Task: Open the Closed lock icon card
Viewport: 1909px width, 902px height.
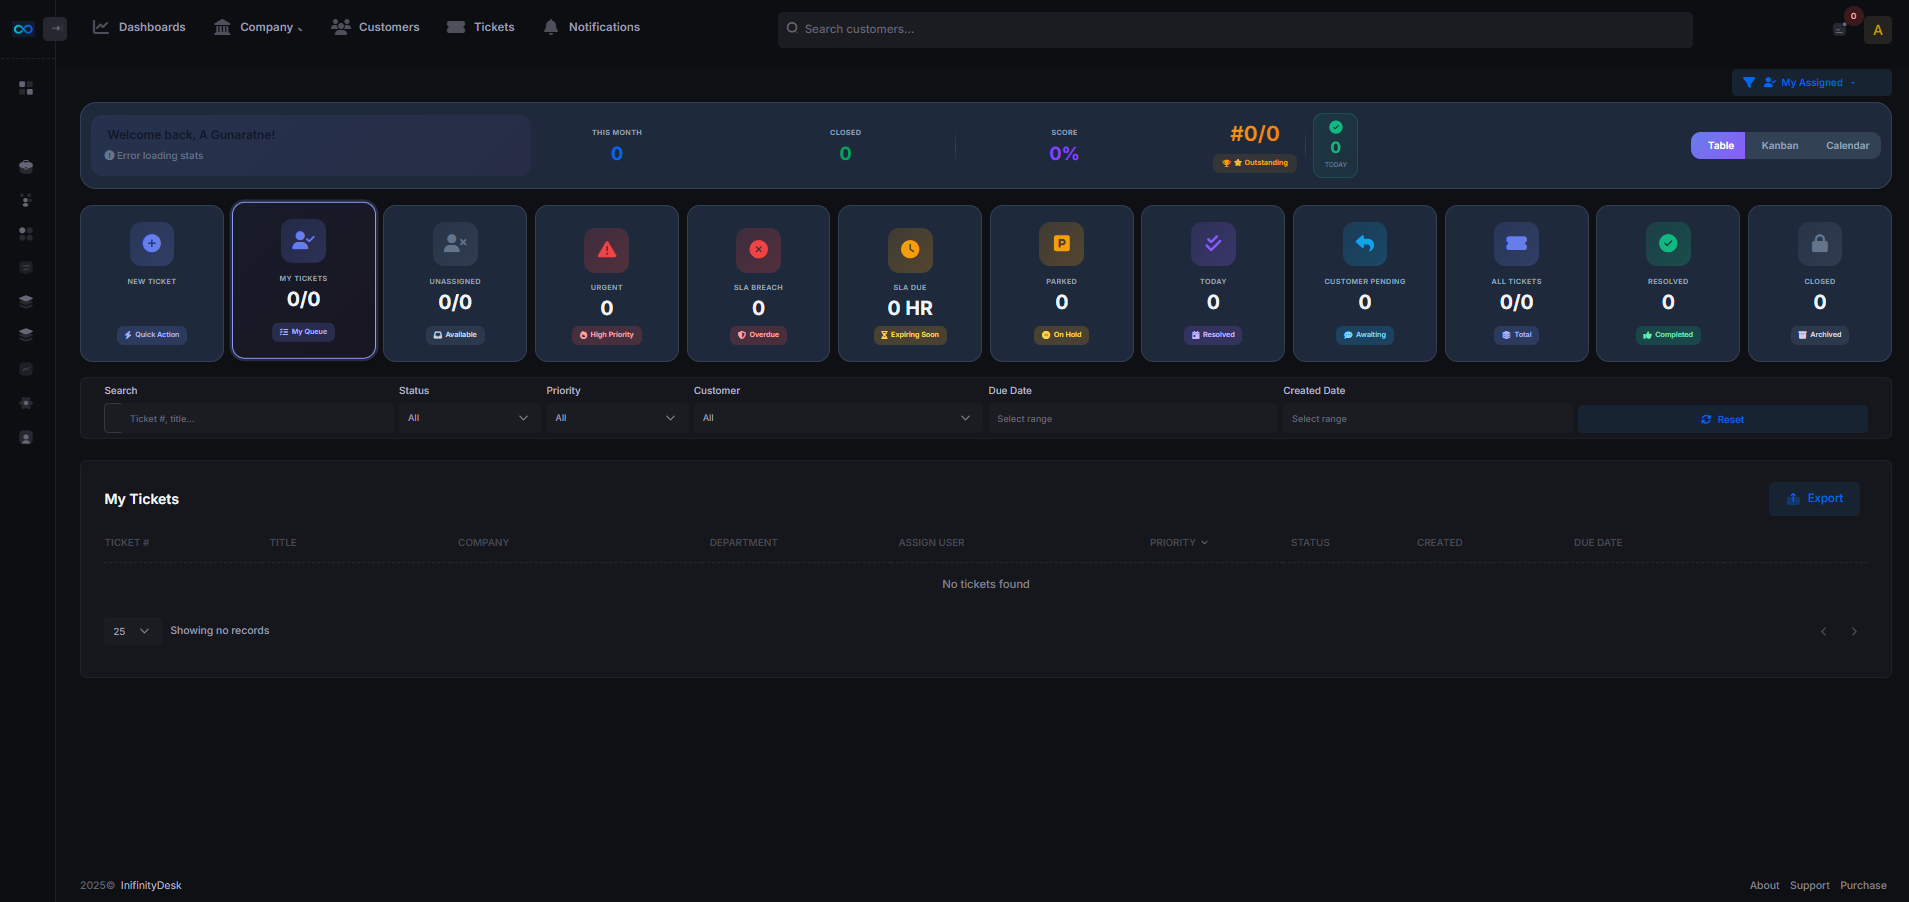Action: [x=1819, y=243]
